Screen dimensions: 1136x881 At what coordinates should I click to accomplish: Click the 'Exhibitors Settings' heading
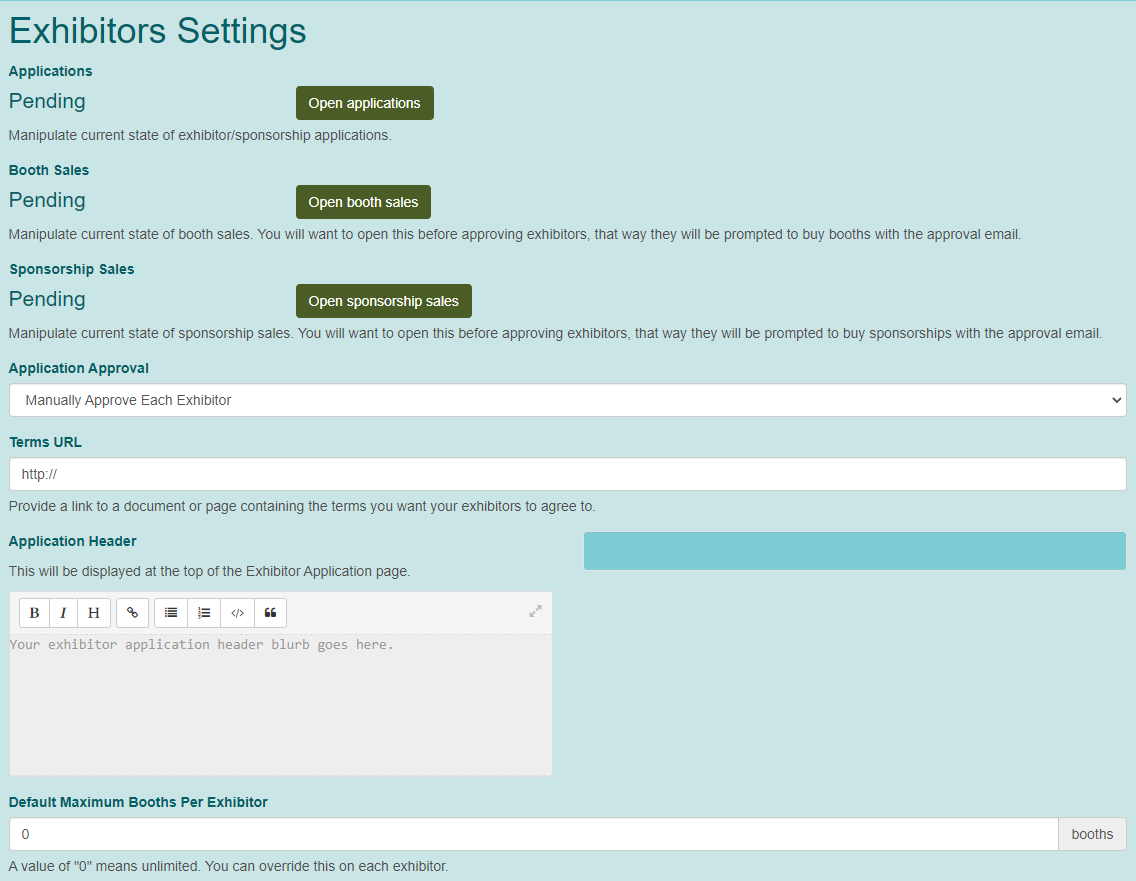coord(157,30)
